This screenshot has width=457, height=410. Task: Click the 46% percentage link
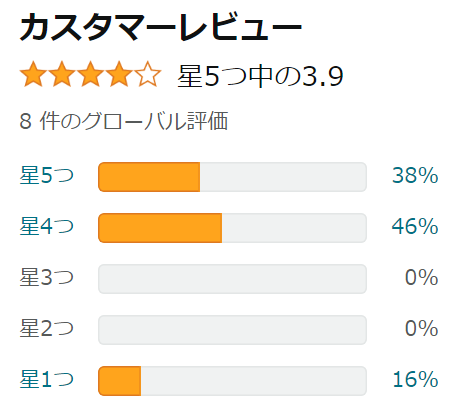(415, 226)
